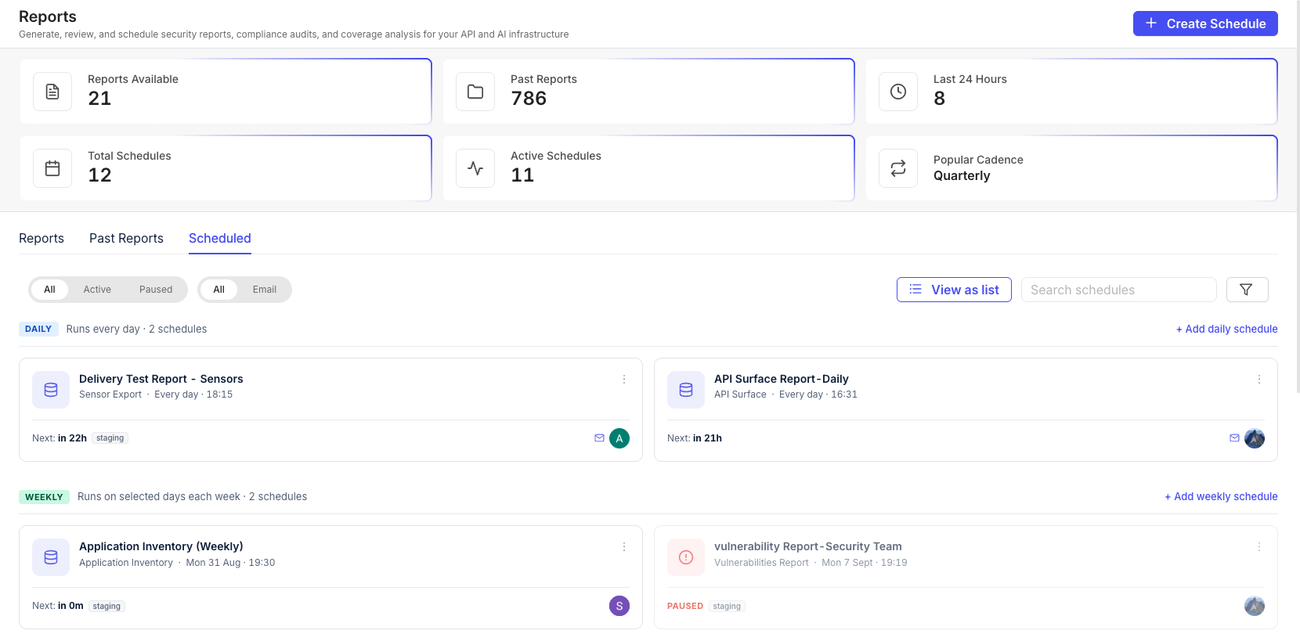
Task: Click the PAUSED status label
Action: [685, 606]
